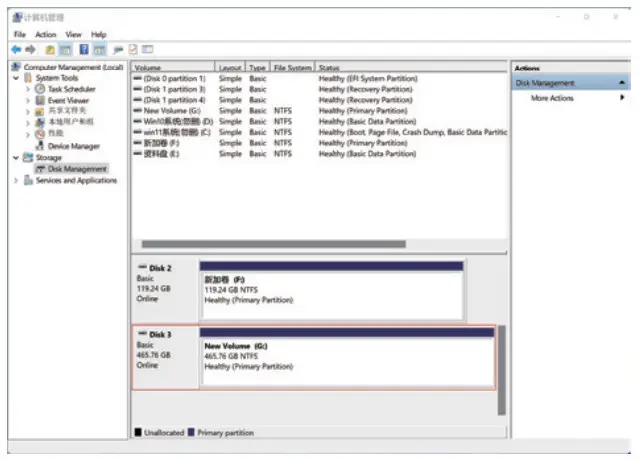Viewport: 640px width, 460px height.
Task: Select the (E:) volume row in list
Action: pyautogui.click(x=320, y=153)
